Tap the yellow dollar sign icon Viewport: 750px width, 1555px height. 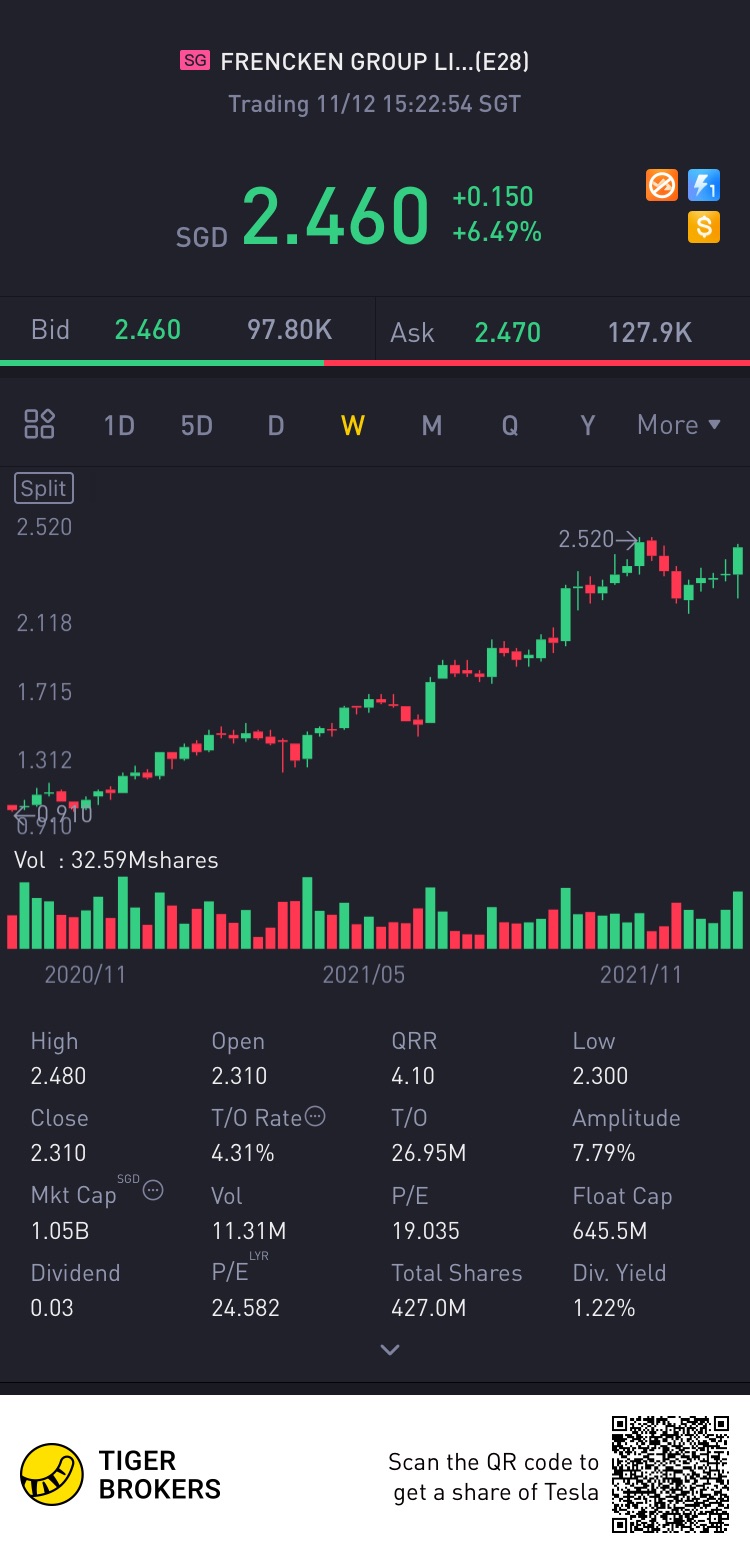tap(704, 227)
